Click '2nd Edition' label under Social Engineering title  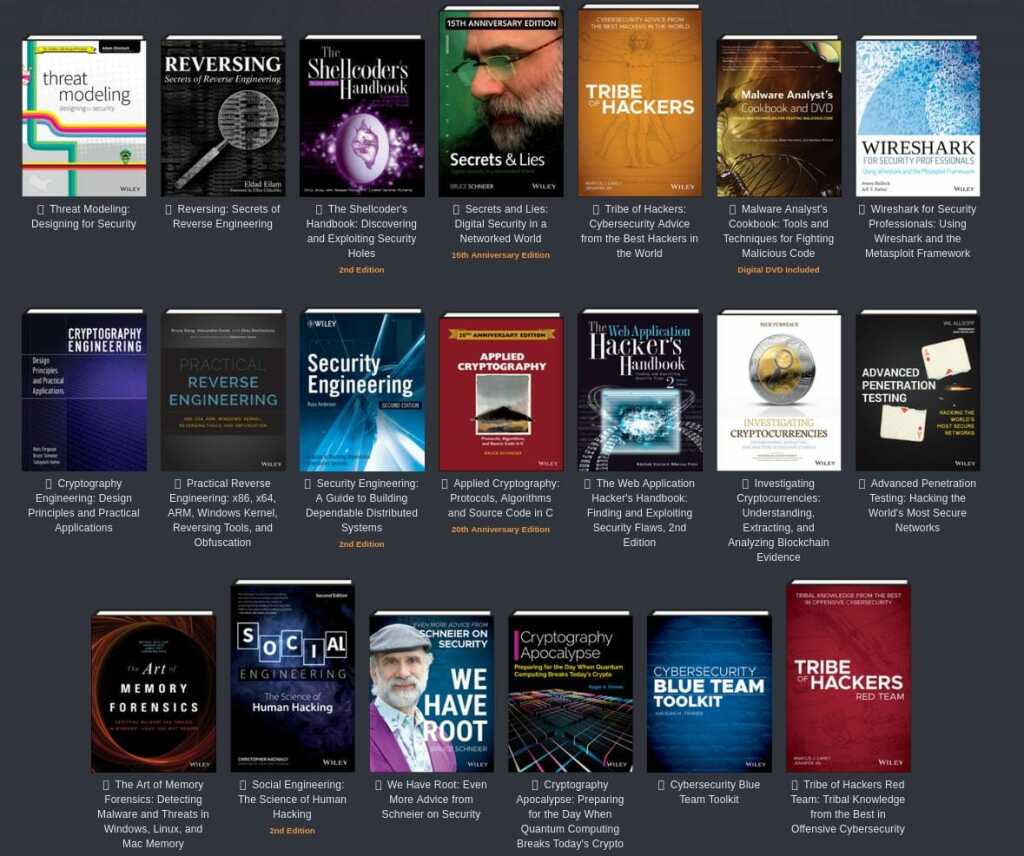tap(293, 831)
